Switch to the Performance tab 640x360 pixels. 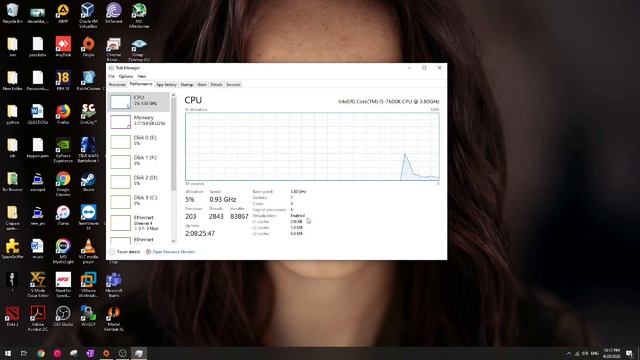141,84
